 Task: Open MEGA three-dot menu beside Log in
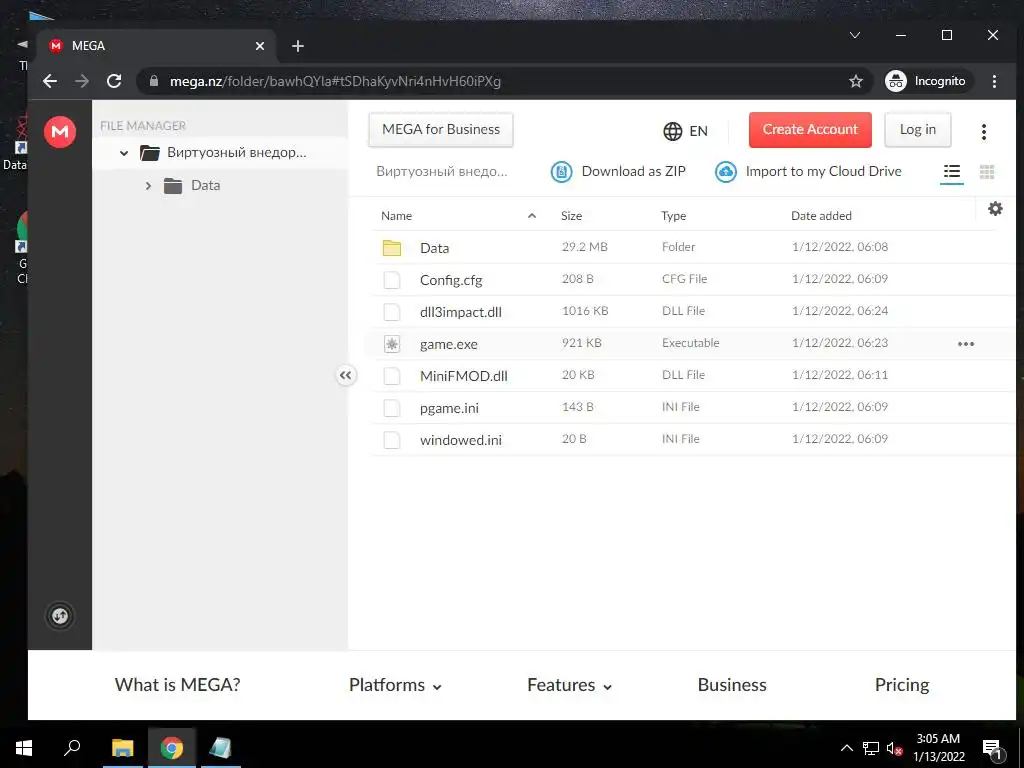click(984, 131)
